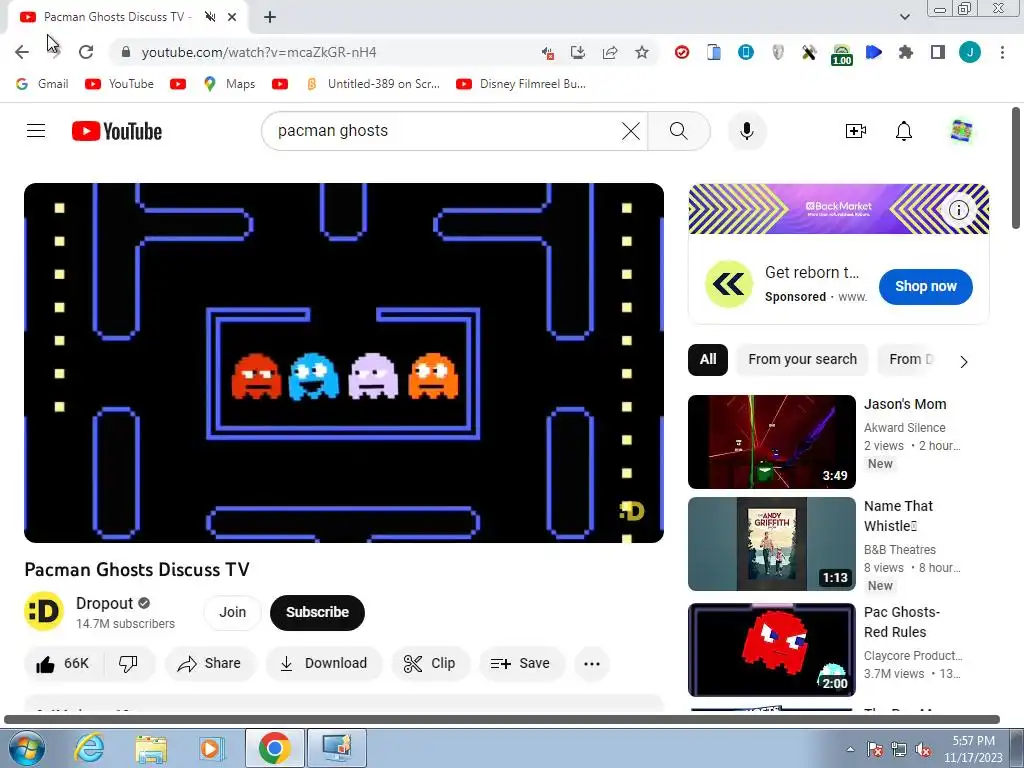The width and height of the screenshot is (1024, 768).
Task: Open the Gmail bookmark
Action: pyautogui.click(x=42, y=84)
